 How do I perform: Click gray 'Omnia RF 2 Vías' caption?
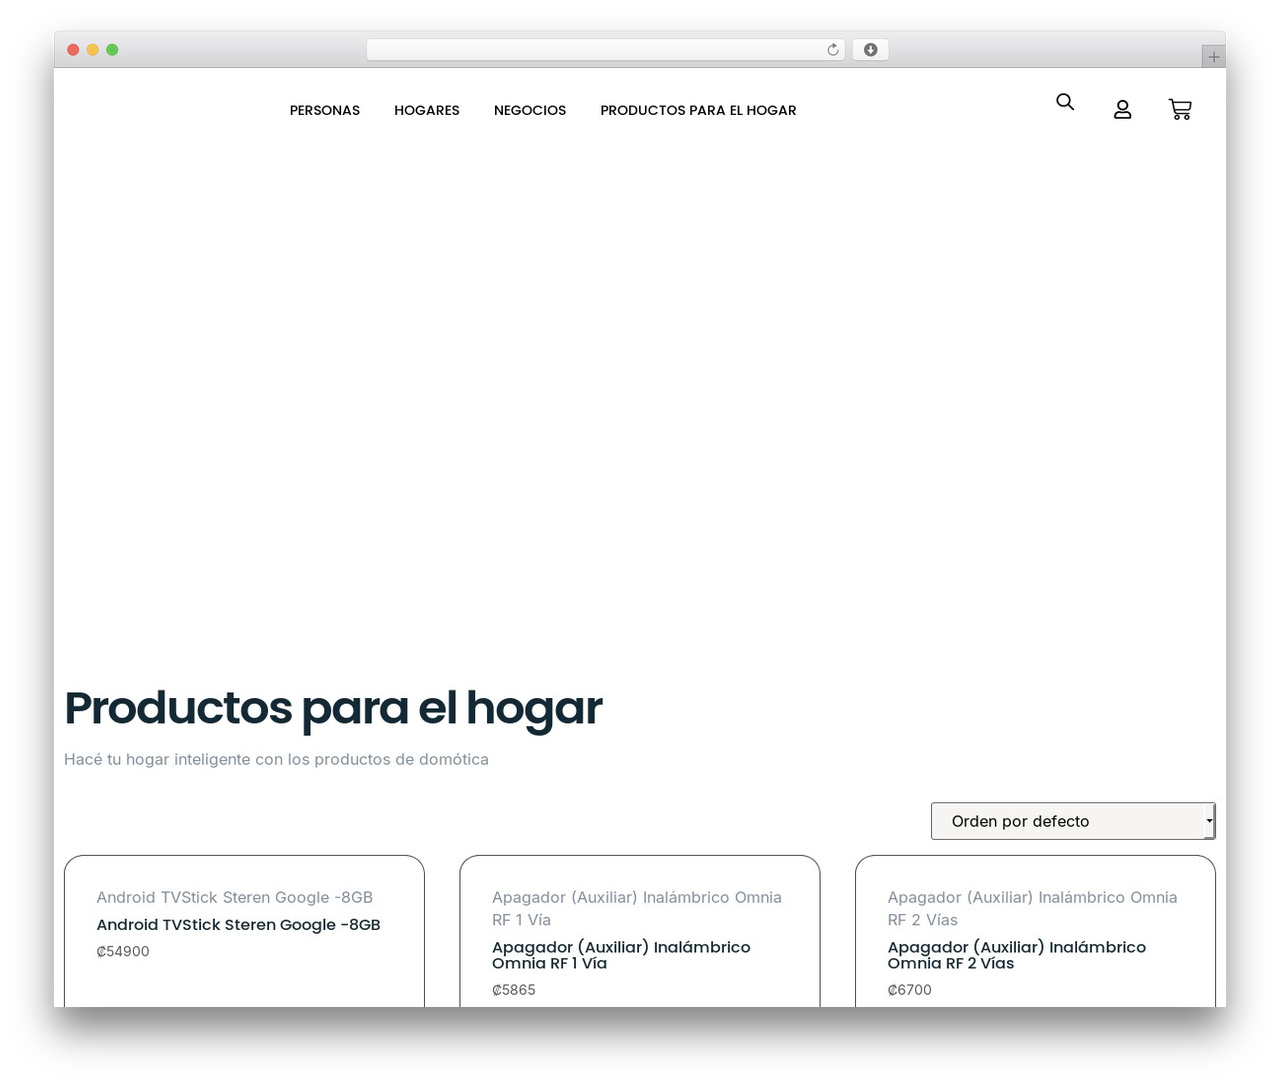[1033, 909]
